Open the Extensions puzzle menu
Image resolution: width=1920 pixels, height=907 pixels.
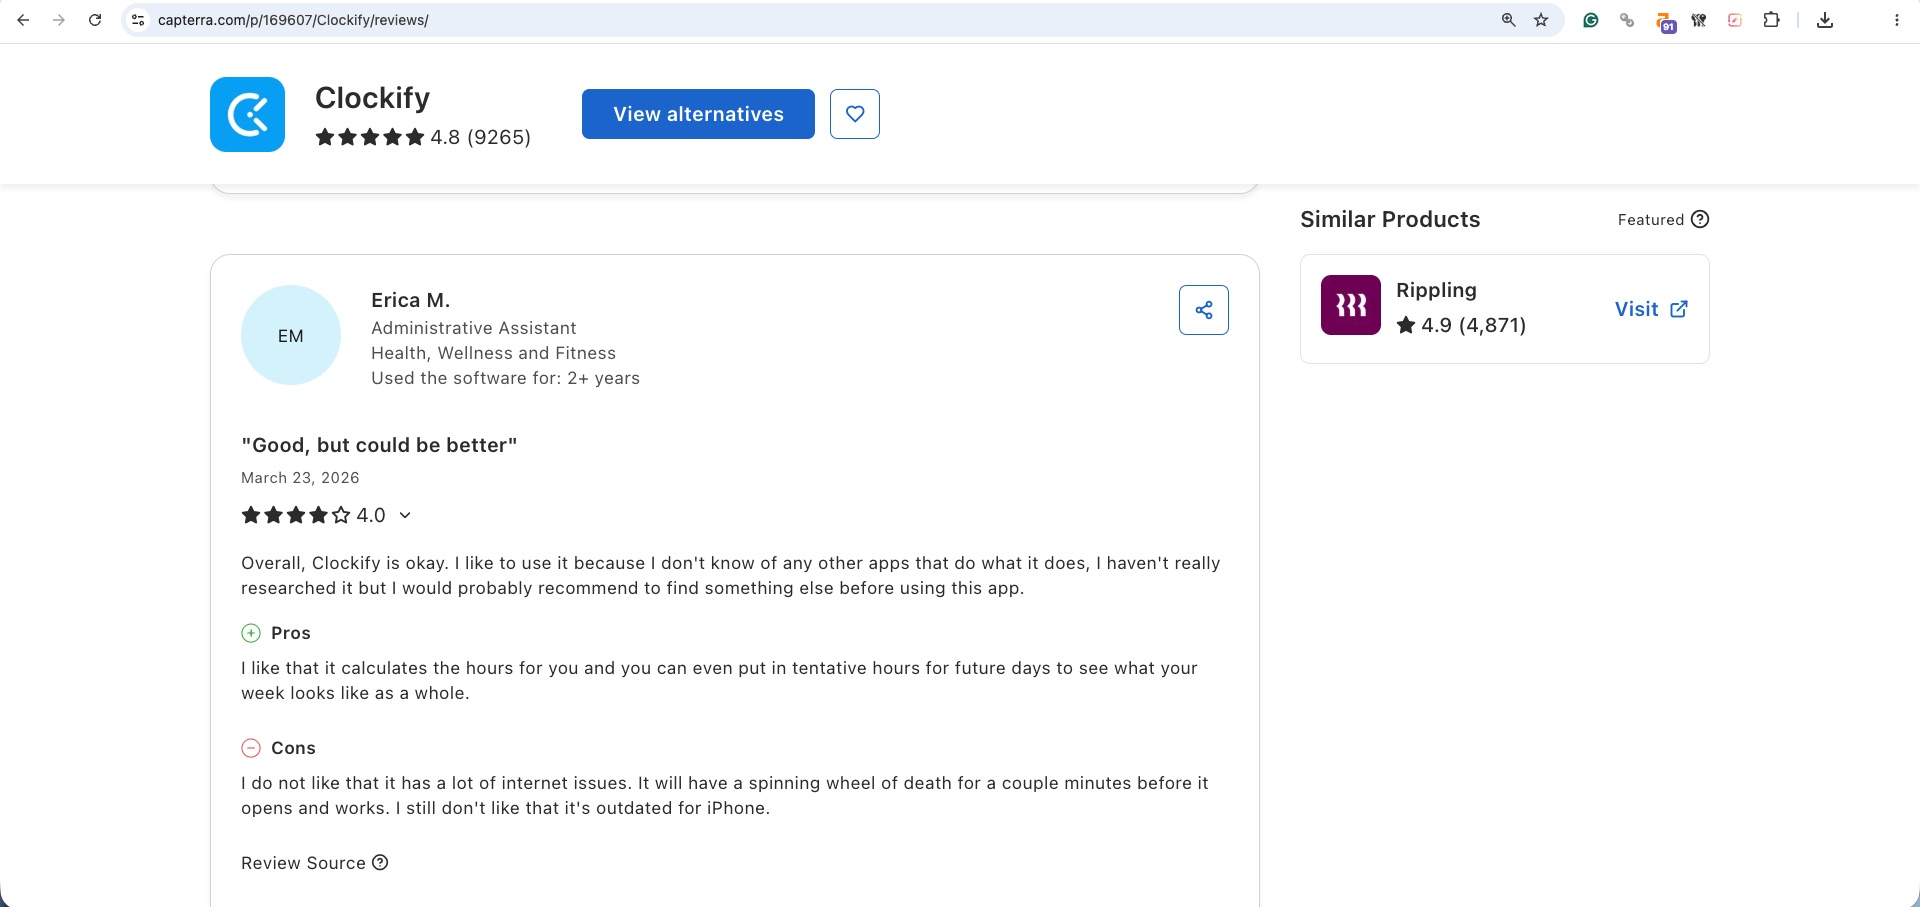click(x=1771, y=20)
